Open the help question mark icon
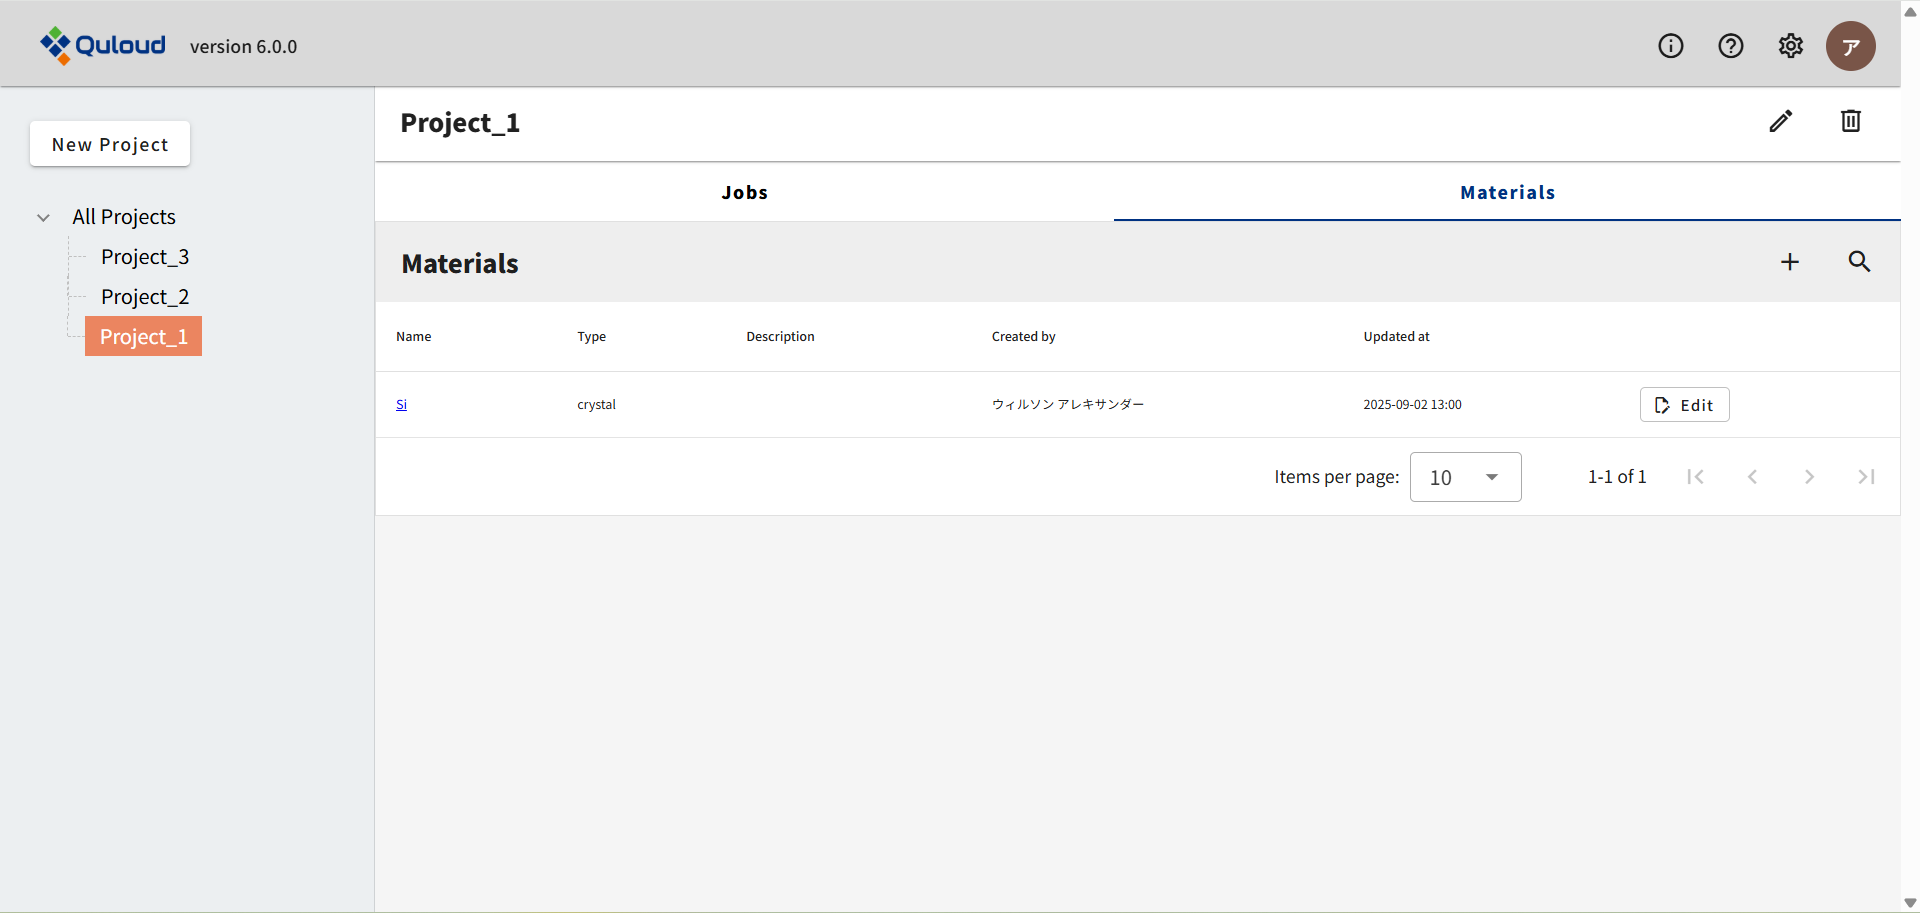 point(1730,46)
